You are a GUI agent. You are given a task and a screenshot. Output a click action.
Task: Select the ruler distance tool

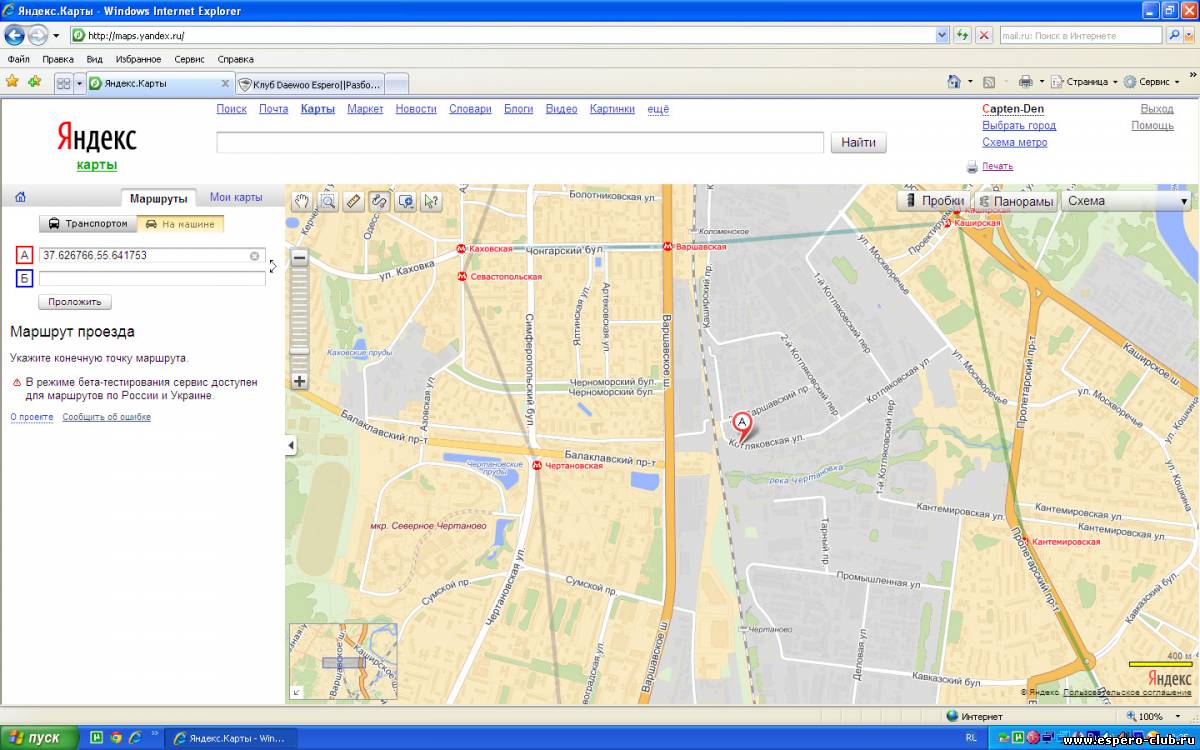pos(353,201)
